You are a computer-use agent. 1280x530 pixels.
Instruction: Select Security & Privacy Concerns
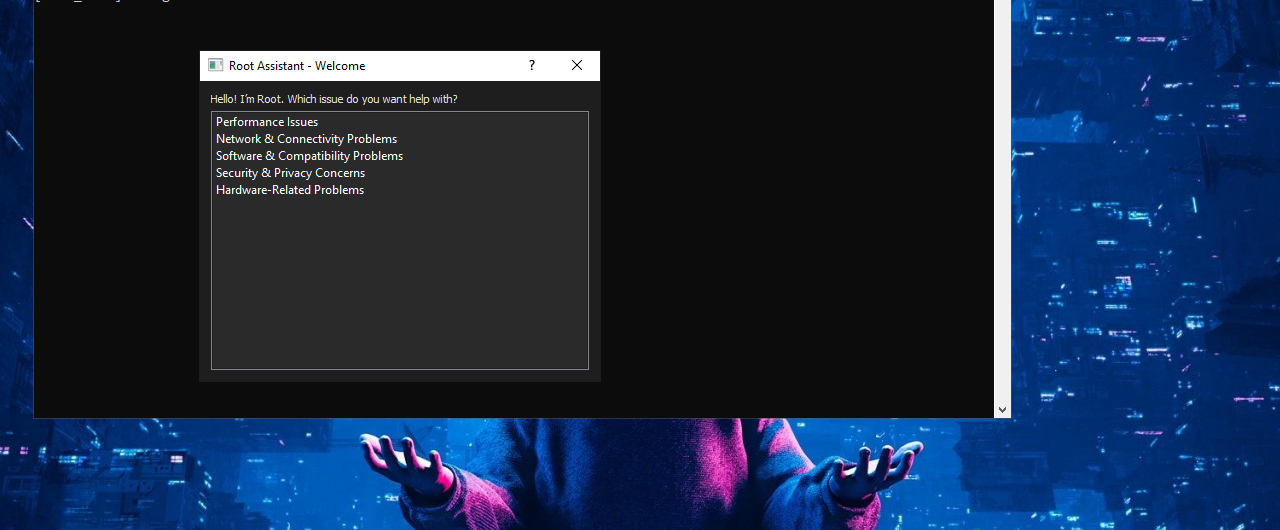pyautogui.click(x=400, y=173)
